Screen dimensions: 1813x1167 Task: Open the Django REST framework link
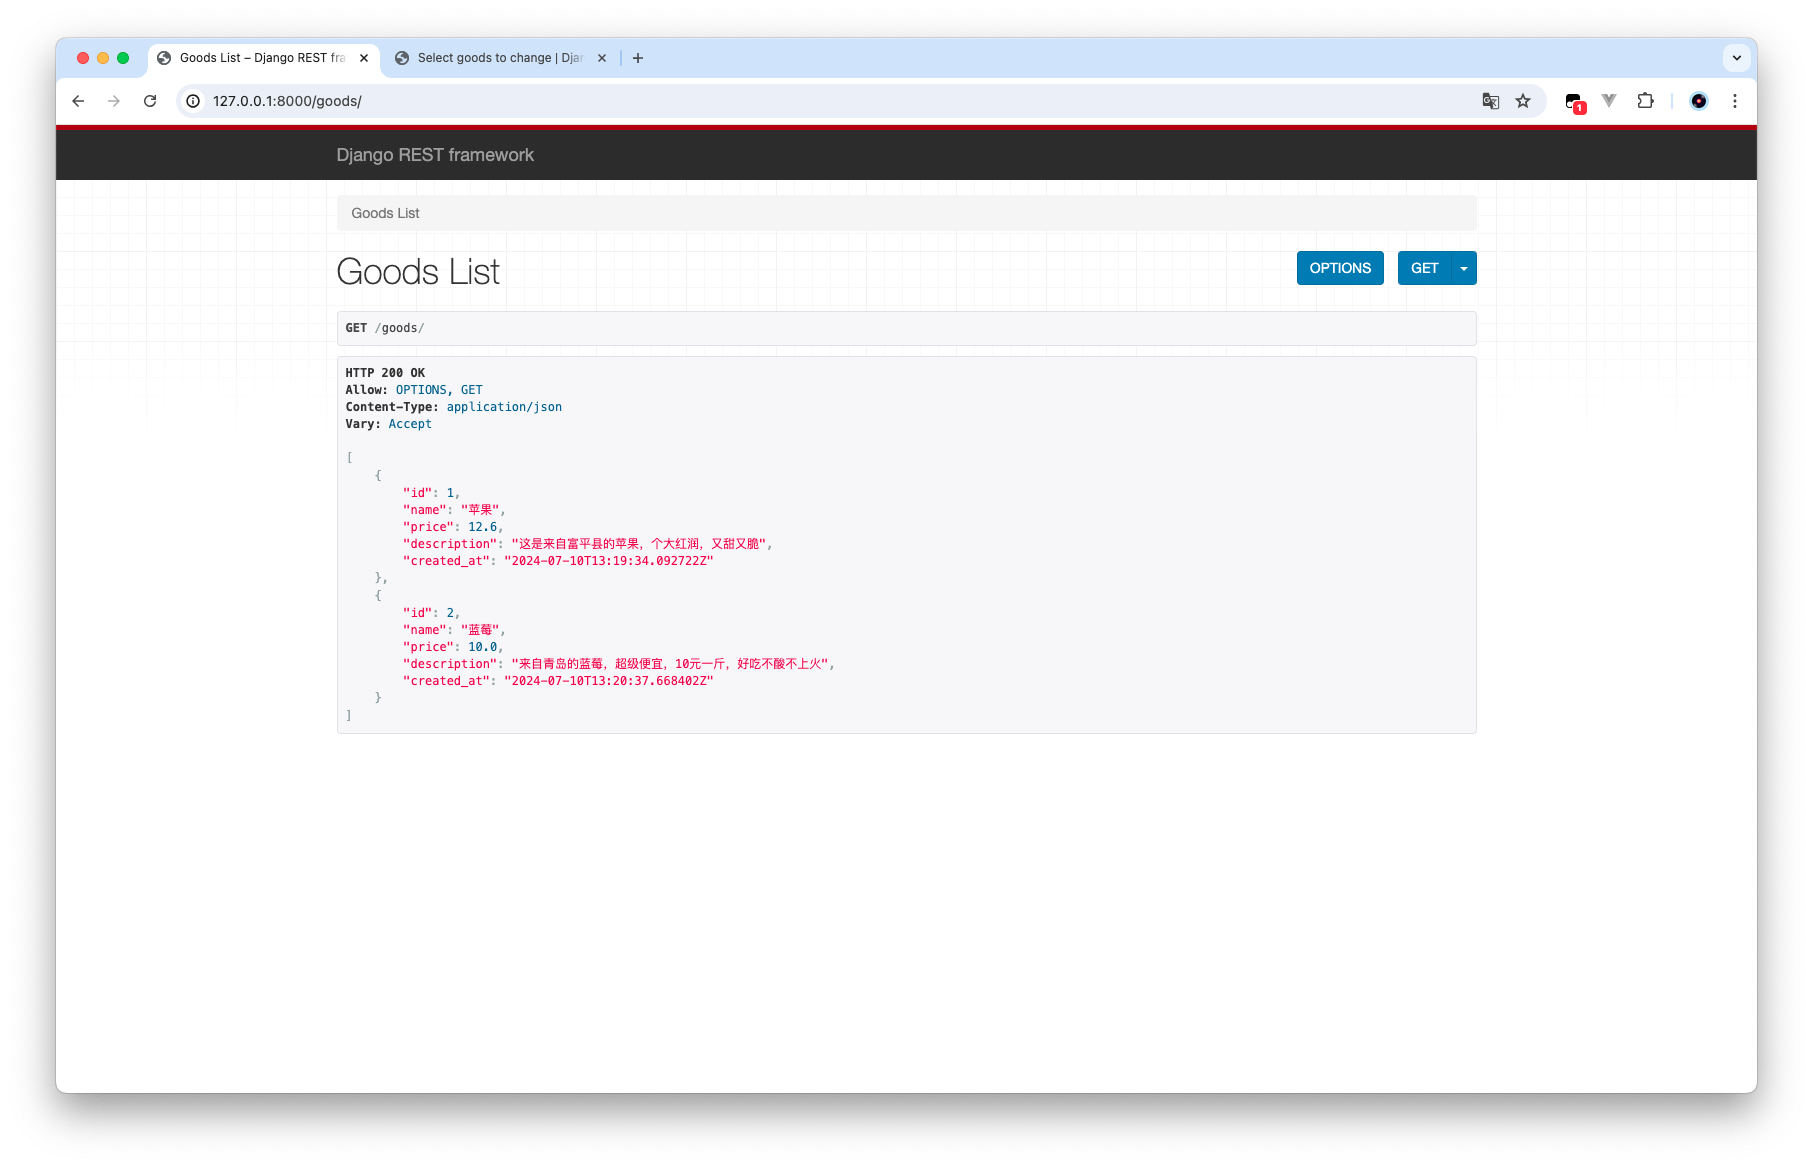(435, 155)
